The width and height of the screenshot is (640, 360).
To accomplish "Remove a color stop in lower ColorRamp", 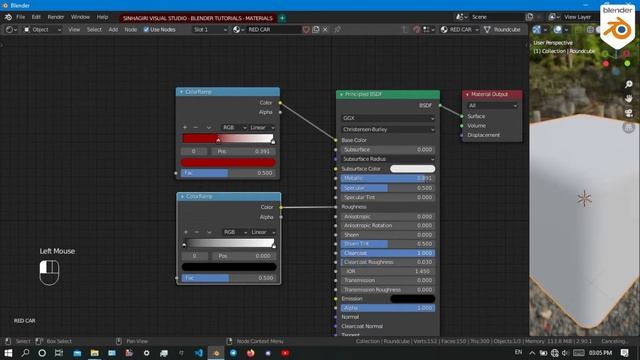I will [x=197, y=232].
